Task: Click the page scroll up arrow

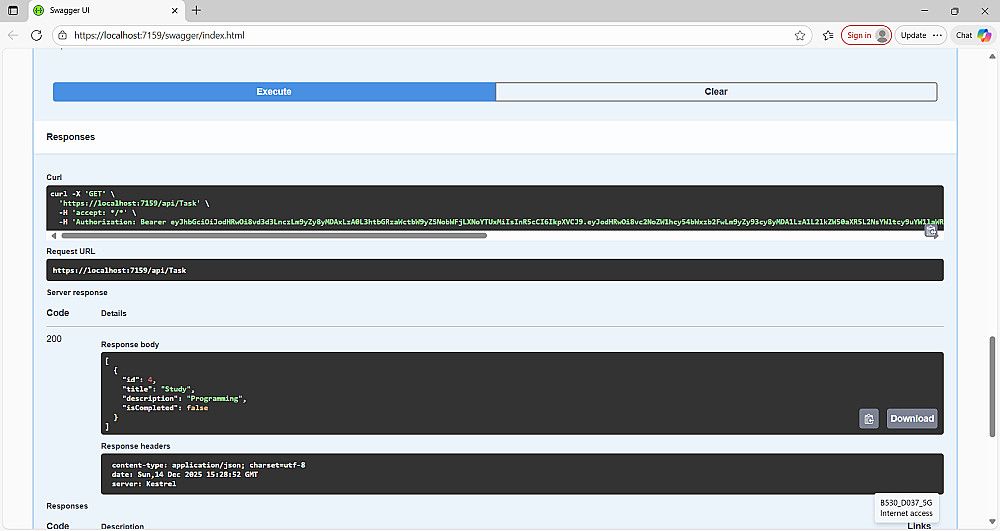Action: click(992, 57)
